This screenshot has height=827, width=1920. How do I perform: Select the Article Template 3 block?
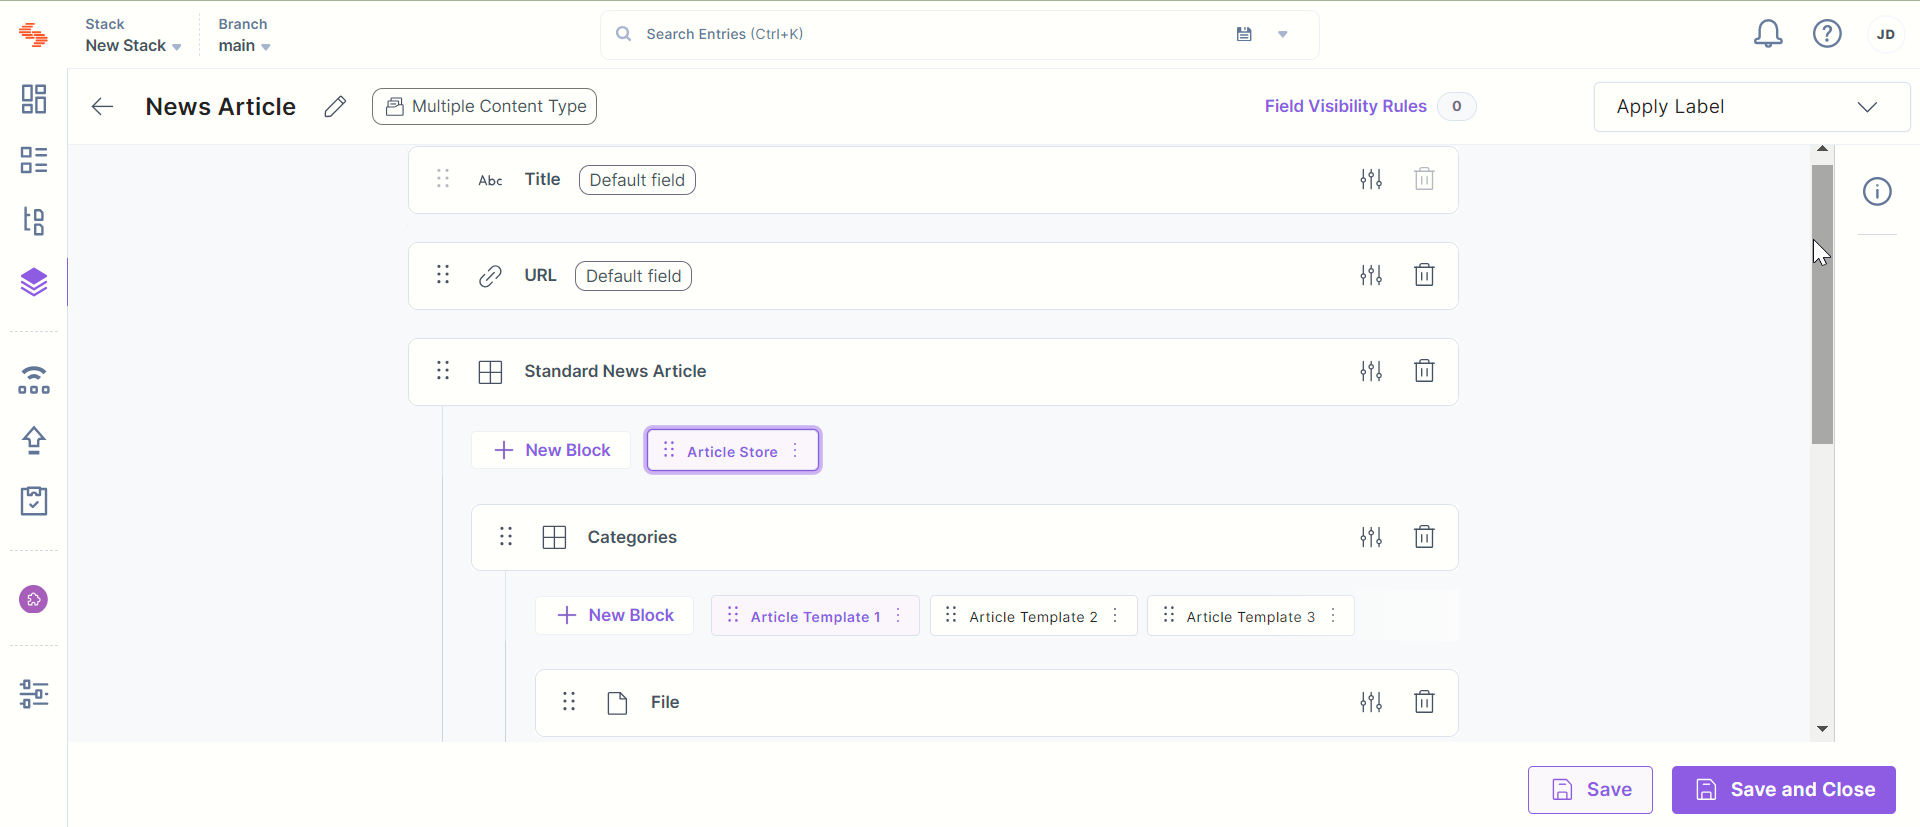[x=1250, y=616]
